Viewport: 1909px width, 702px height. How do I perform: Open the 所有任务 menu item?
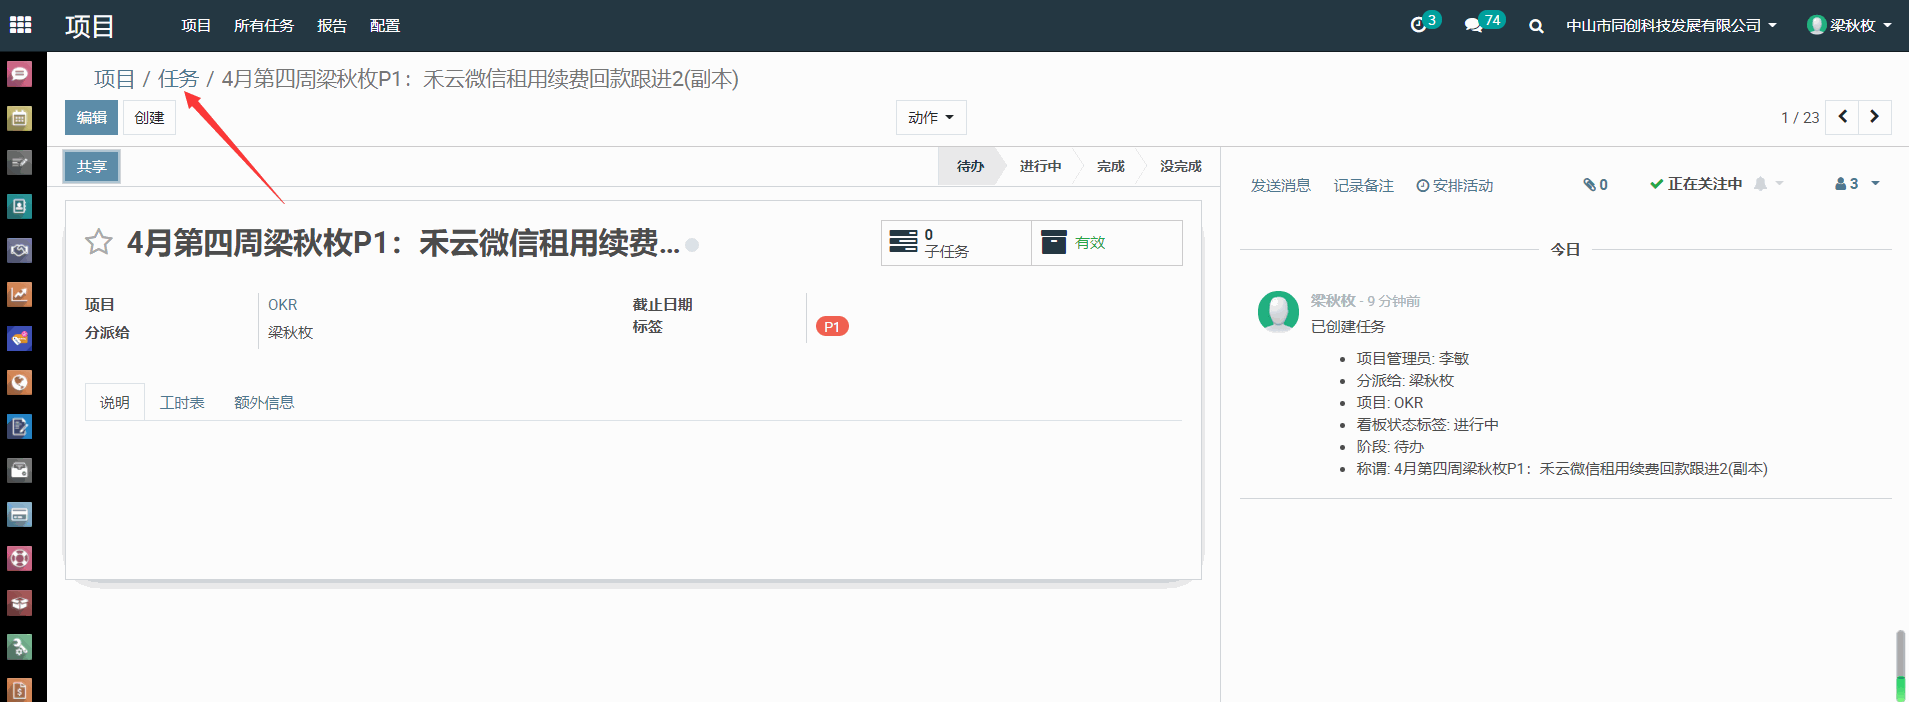(264, 26)
